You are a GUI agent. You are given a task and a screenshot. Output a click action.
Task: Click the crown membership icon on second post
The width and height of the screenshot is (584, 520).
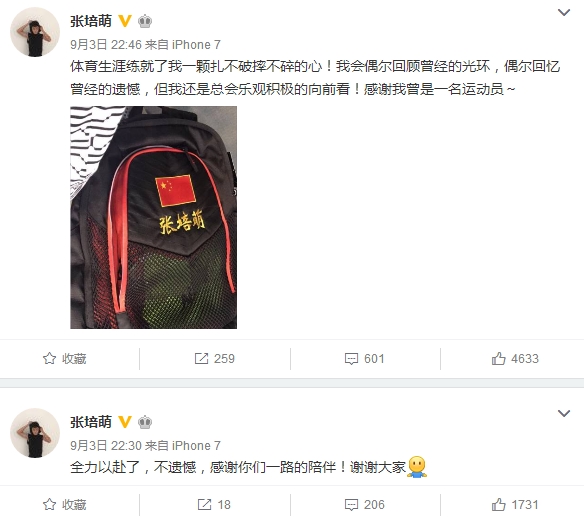click(x=145, y=422)
